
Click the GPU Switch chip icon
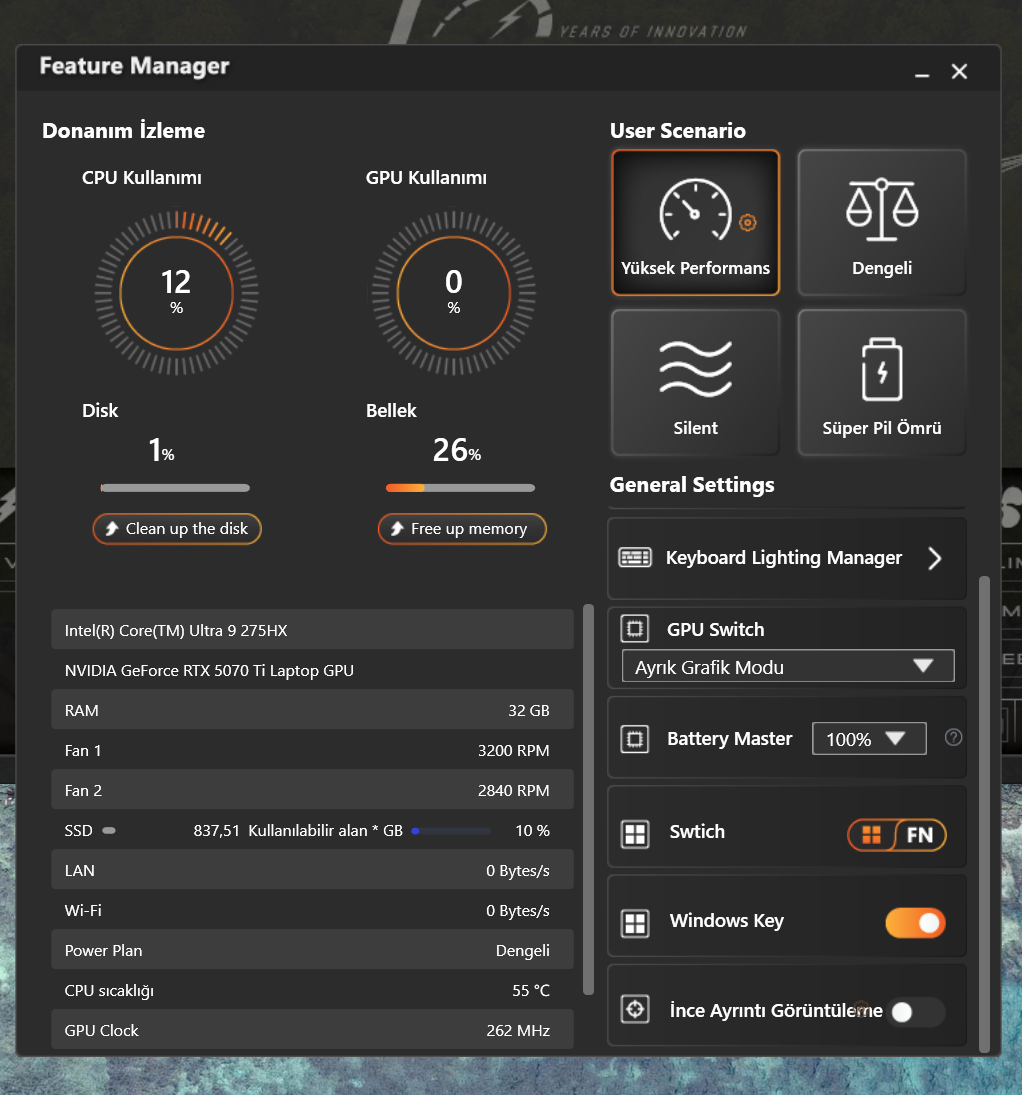tap(634, 629)
